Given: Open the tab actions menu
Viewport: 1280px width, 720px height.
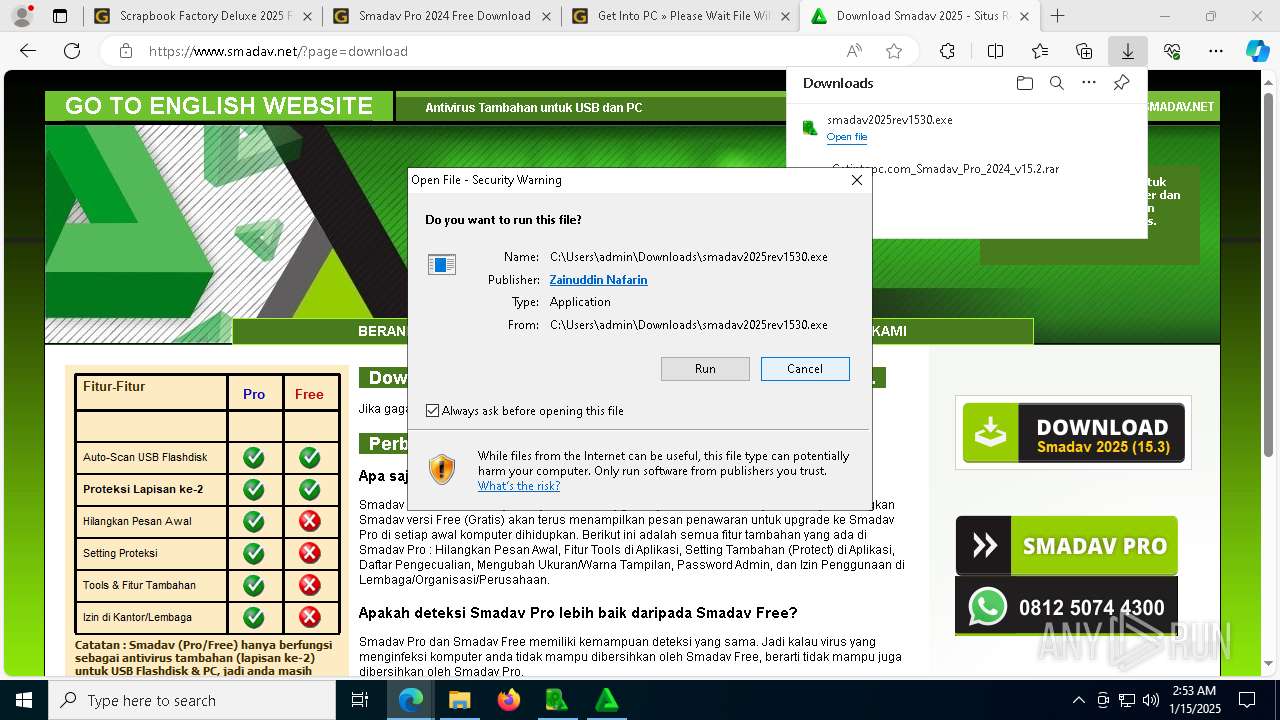Looking at the screenshot, I should click(x=60, y=16).
